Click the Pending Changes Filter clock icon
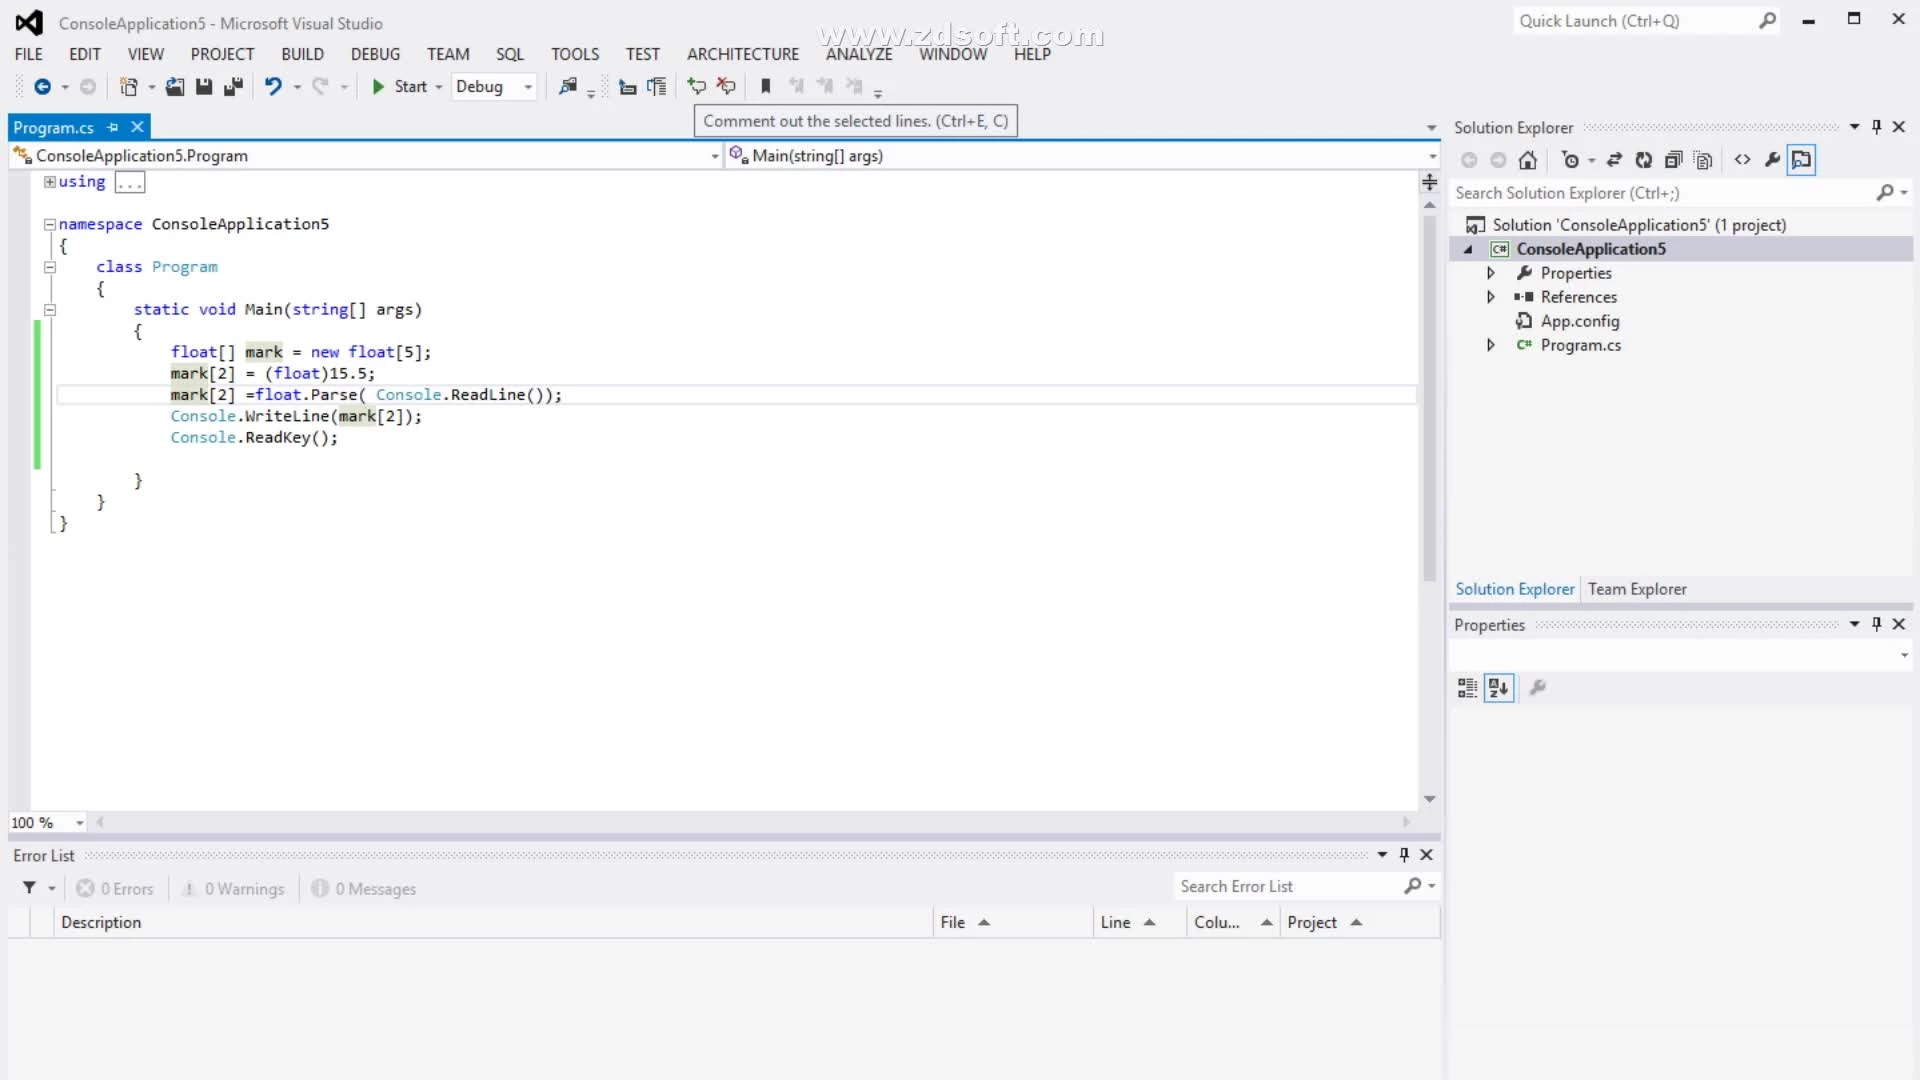 [x=1570, y=160]
